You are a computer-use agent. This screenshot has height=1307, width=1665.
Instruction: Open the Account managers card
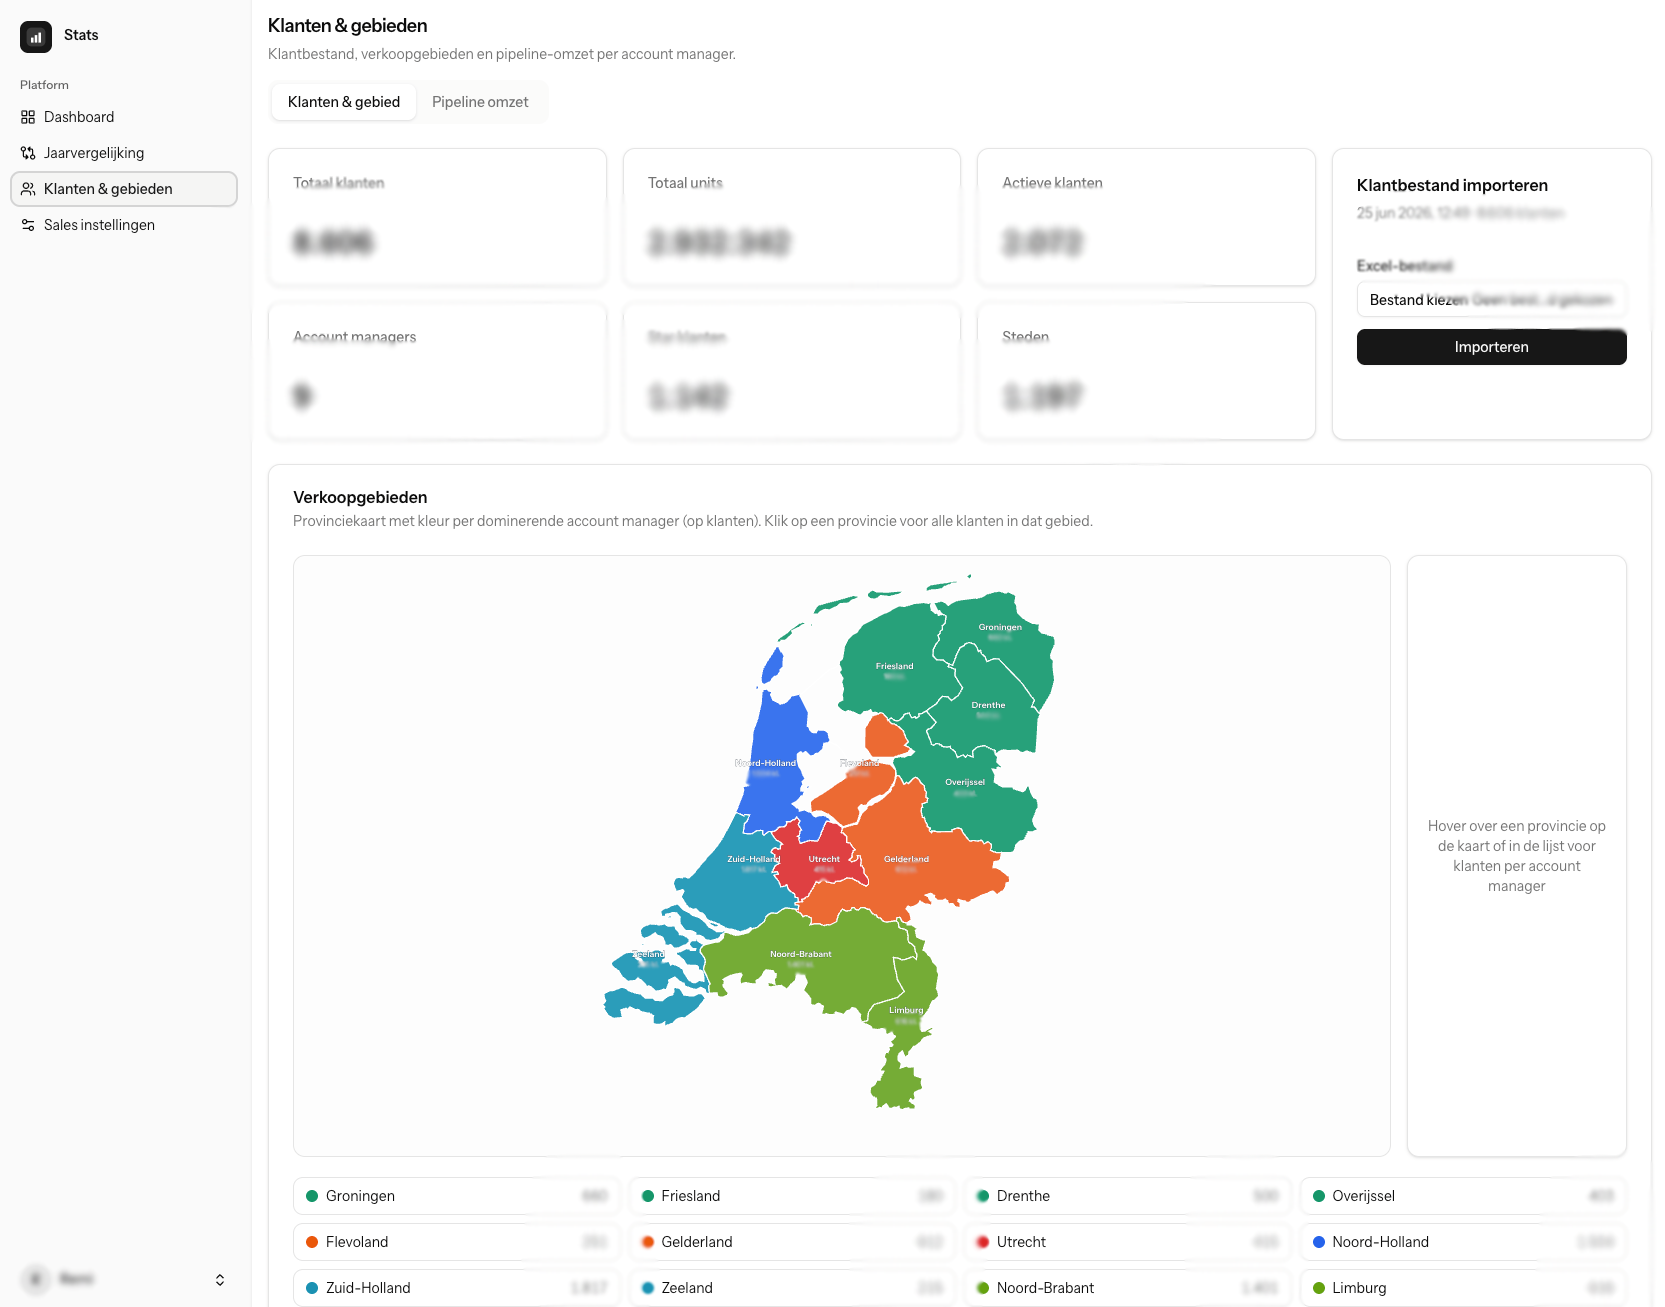[437, 371]
